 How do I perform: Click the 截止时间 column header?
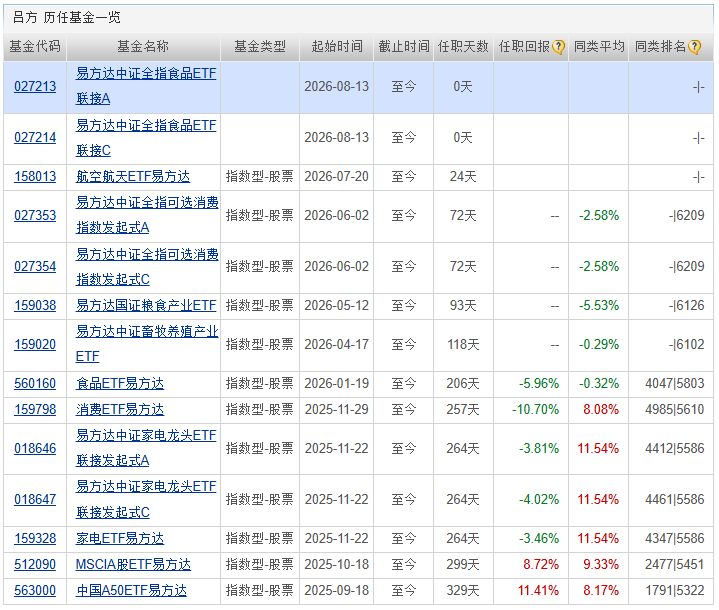point(404,46)
